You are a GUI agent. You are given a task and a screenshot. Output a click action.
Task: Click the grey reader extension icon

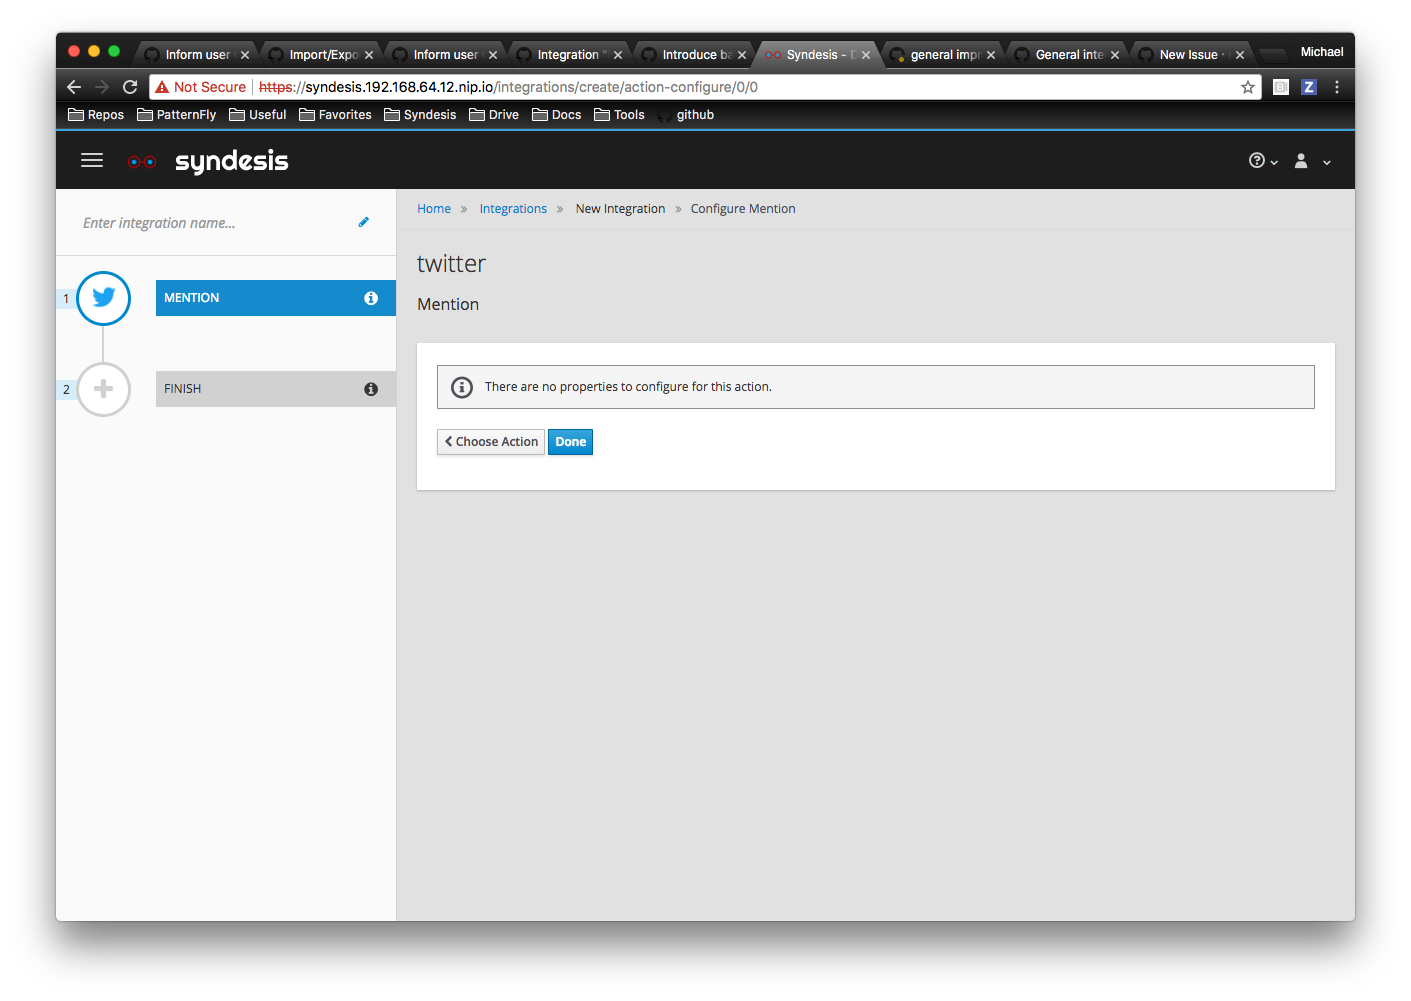coord(1281,87)
